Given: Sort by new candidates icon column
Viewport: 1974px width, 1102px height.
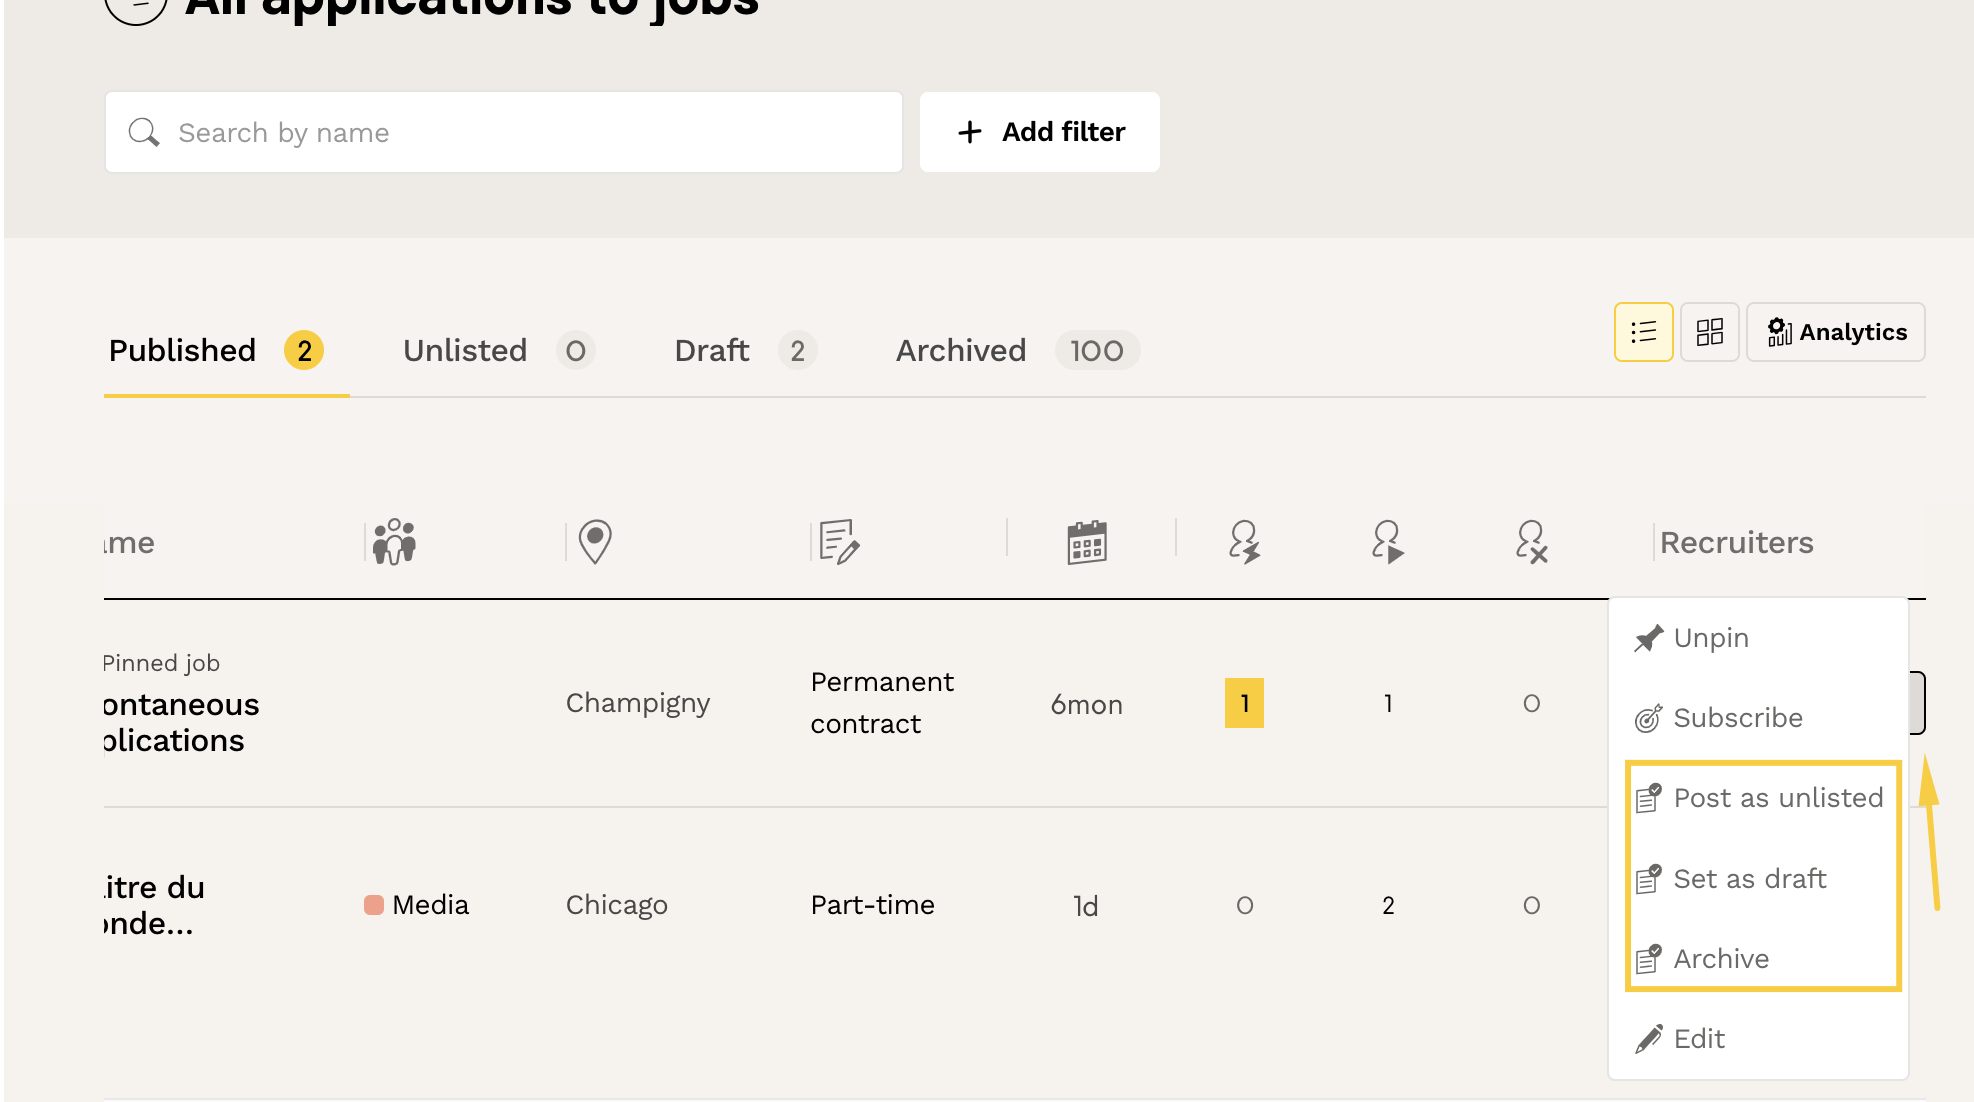Looking at the screenshot, I should pos(1244,542).
